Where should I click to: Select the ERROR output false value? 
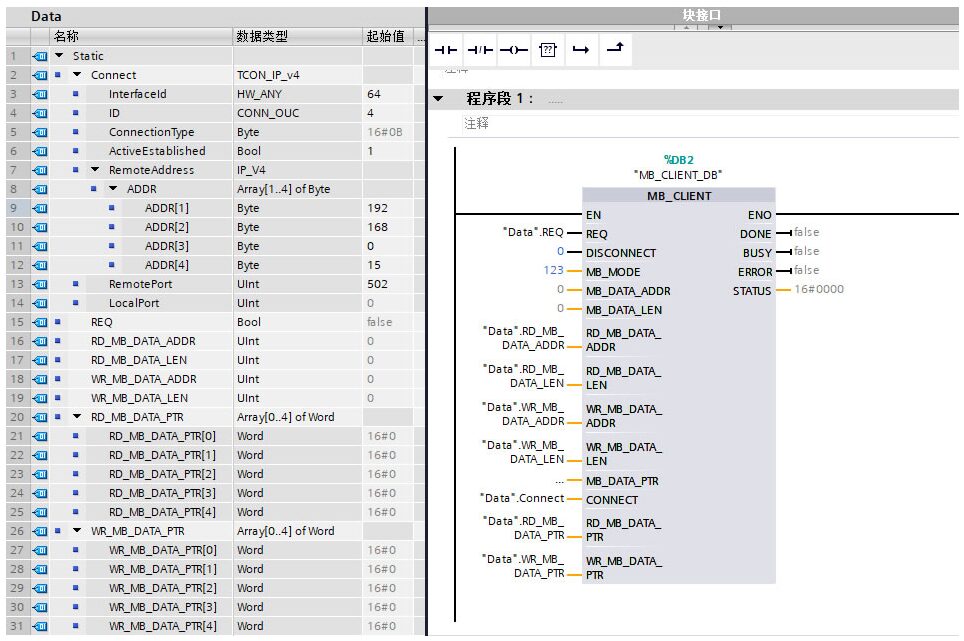pyautogui.click(x=806, y=270)
